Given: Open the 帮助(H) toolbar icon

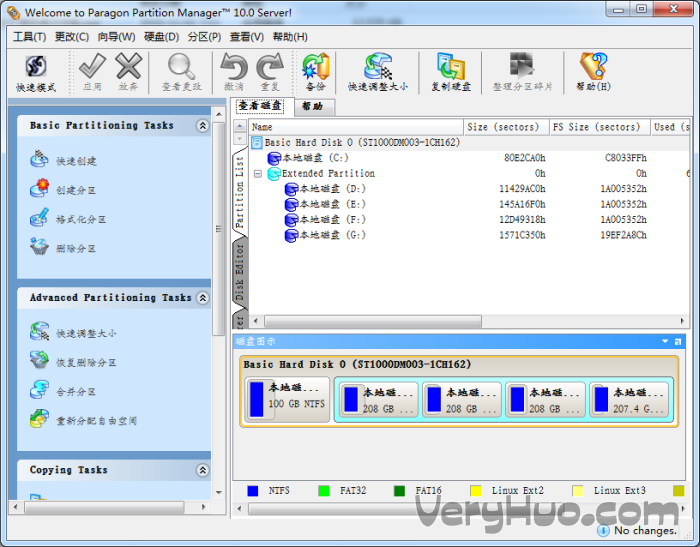Looking at the screenshot, I should (593, 73).
